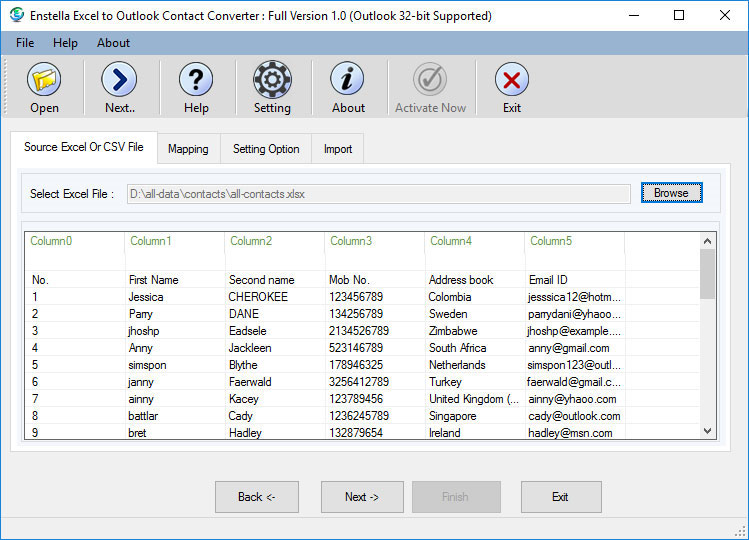This screenshot has height=540, width=749.
Task: Open the Setting gear toolbar icon
Action: [x=272, y=80]
